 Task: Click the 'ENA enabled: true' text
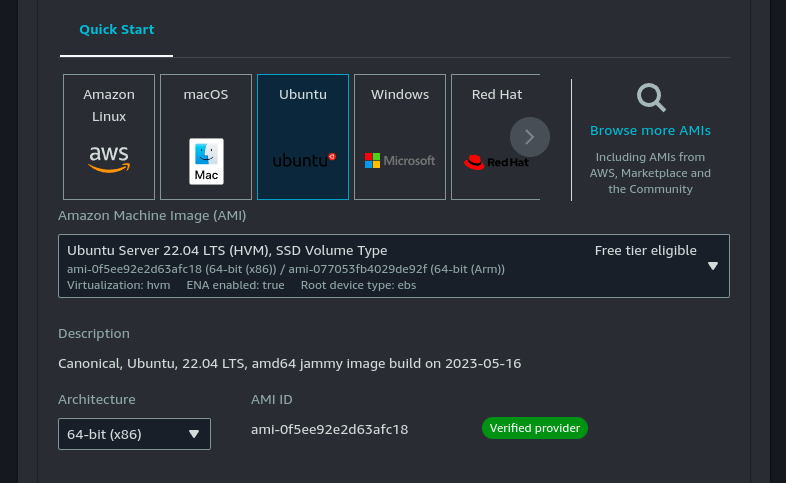236,285
